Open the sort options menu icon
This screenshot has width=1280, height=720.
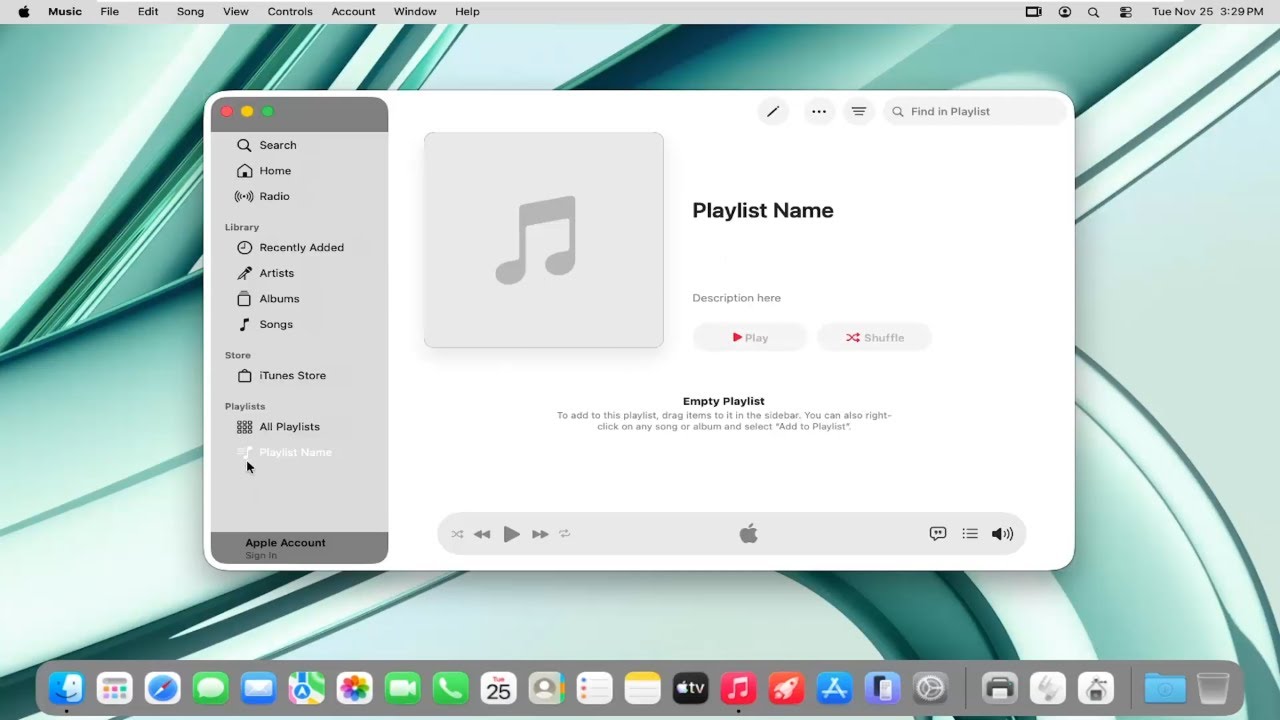point(858,112)
